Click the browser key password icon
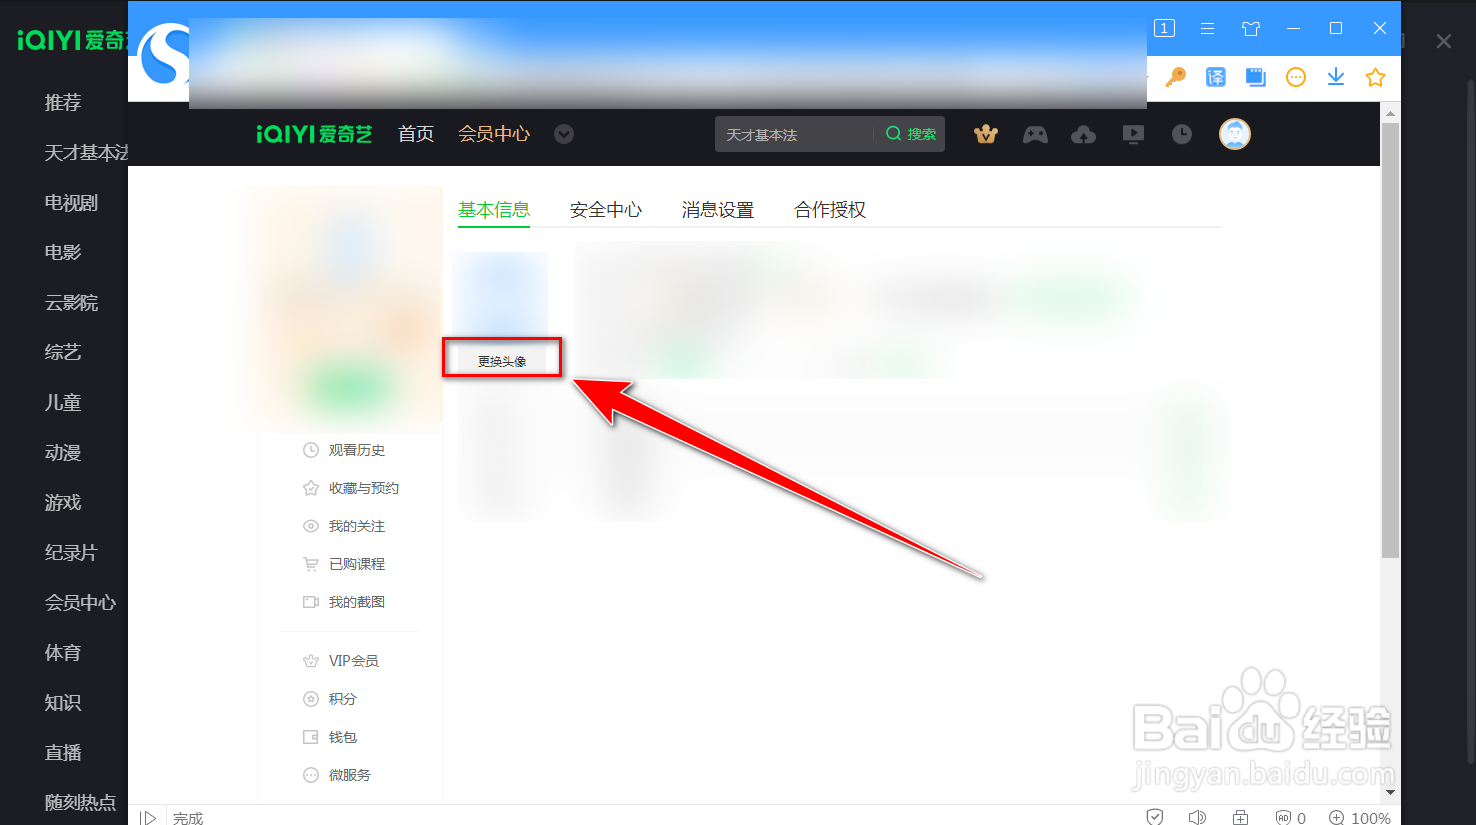The image size is (1476, 825). pyautogui.click(x=1176, y=77)
